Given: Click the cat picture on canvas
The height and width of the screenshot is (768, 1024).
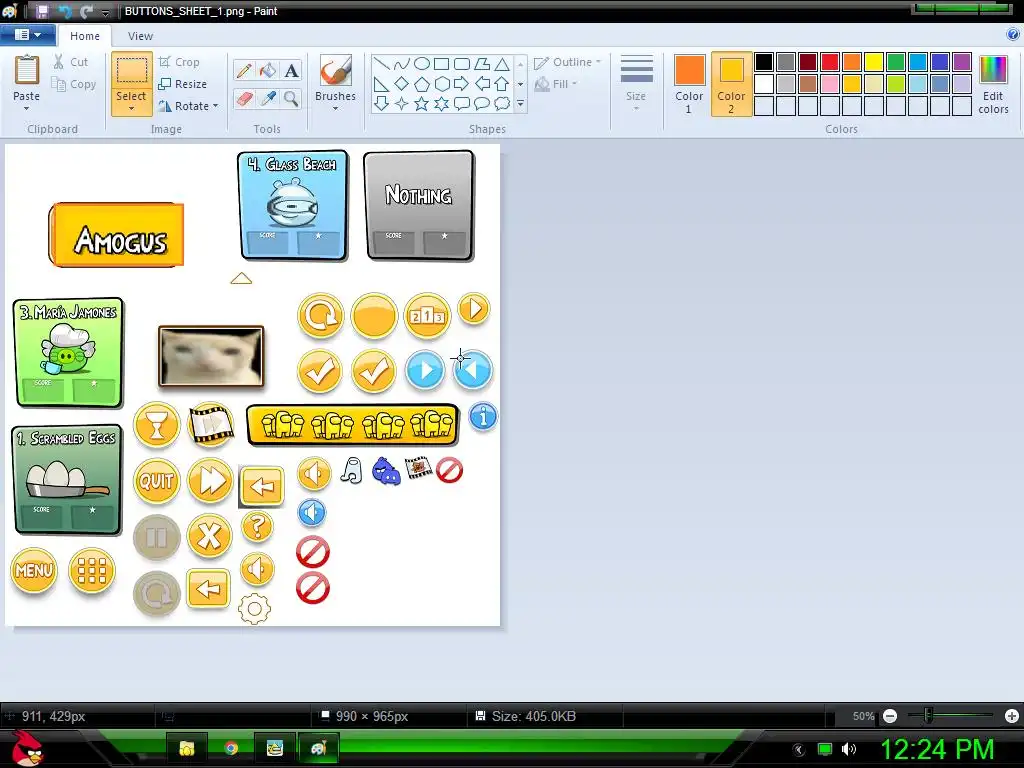Looking at the screenshot, I should (211, 356).
